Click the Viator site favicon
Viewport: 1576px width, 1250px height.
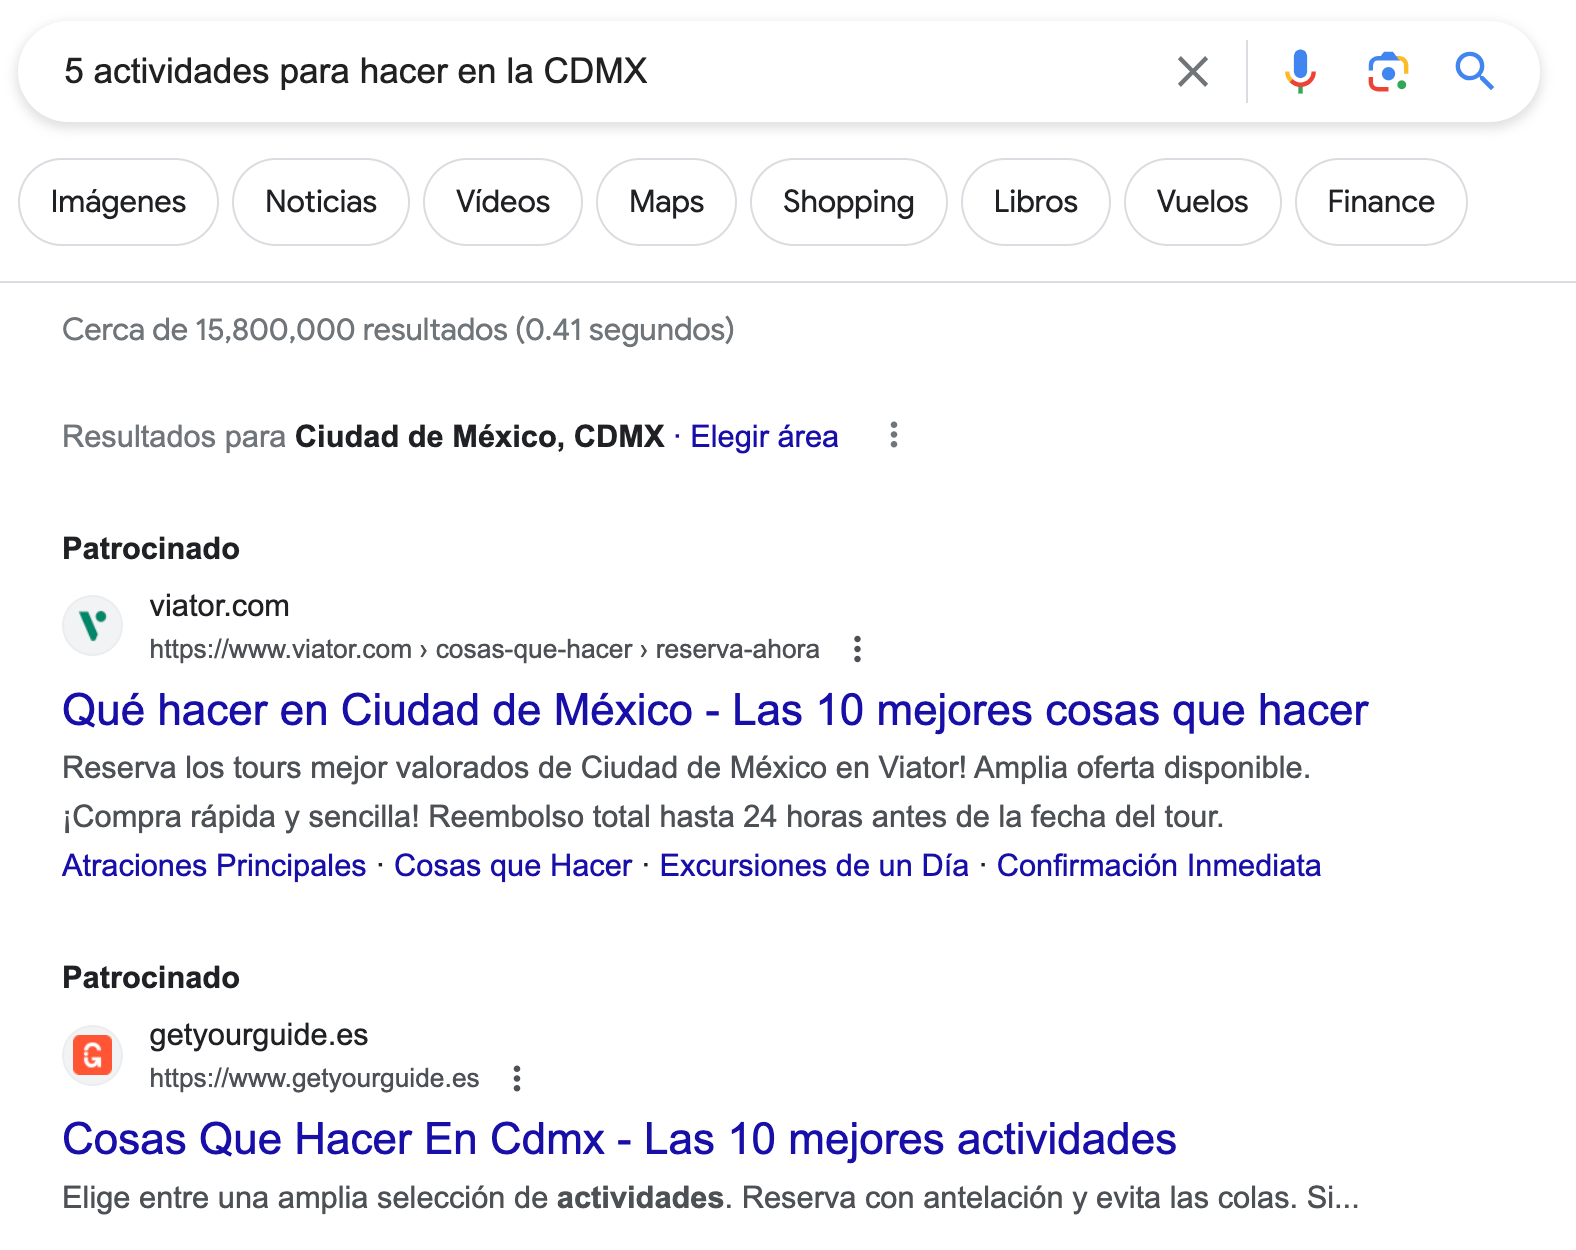(93, 626)
